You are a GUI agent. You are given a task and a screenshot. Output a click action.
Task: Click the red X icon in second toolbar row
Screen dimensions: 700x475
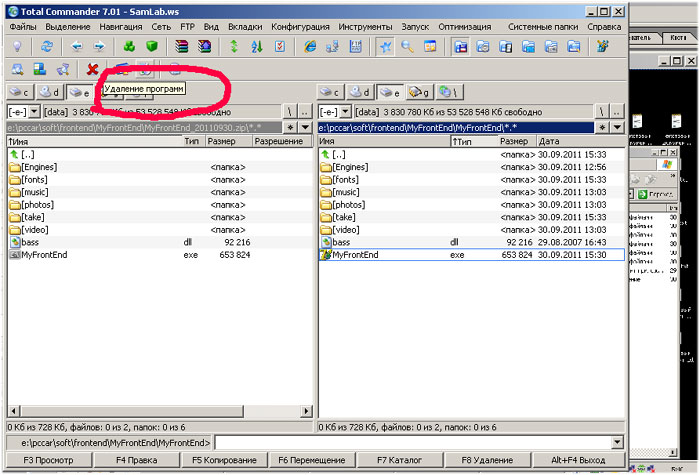pos(92,69)
